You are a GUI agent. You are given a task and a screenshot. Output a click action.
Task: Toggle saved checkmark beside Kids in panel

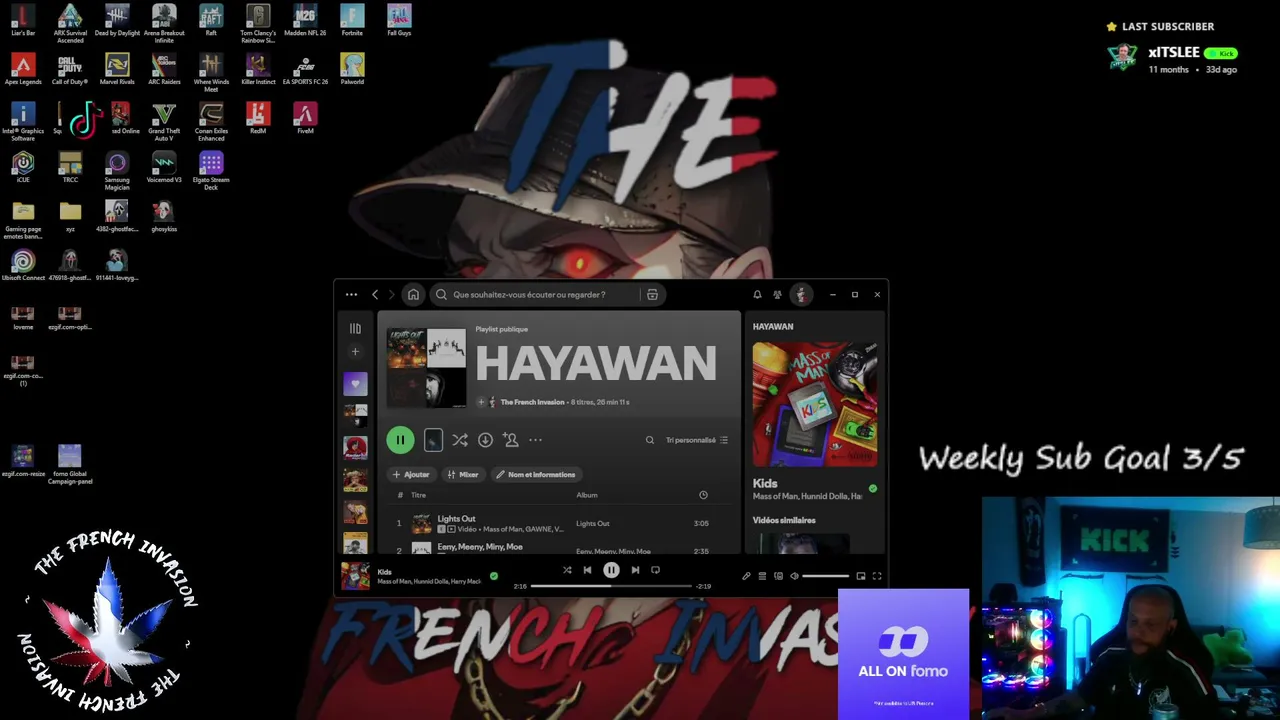click(873, 489)
